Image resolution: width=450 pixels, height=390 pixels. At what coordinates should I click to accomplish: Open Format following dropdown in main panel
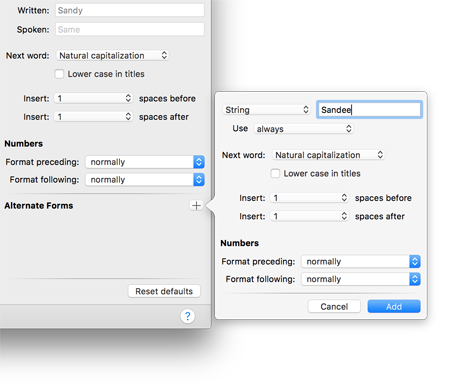(x=145, y=180)
